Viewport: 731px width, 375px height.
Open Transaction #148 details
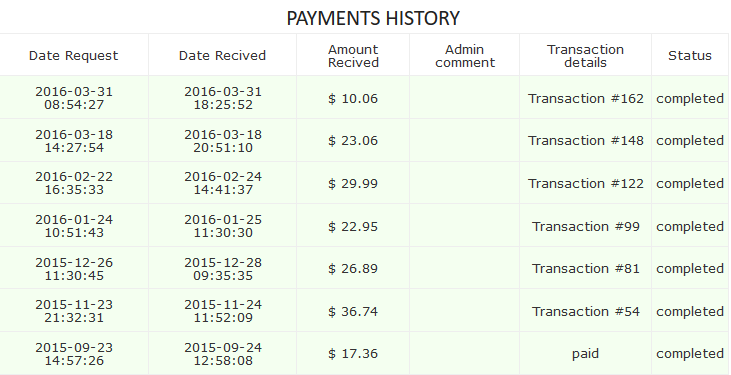[586, 140]
